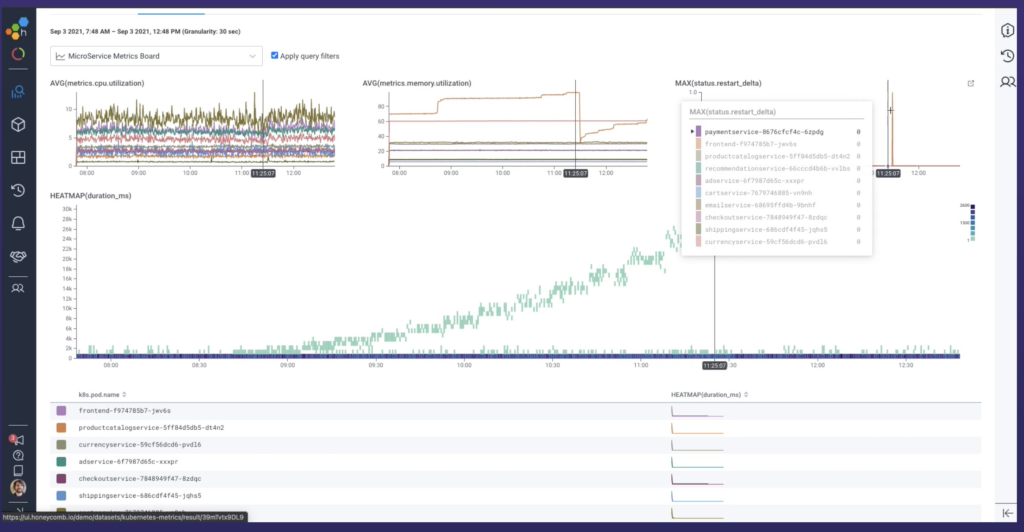Click the productcatalogservice row duration sparkline

click(x=697, y=428)
